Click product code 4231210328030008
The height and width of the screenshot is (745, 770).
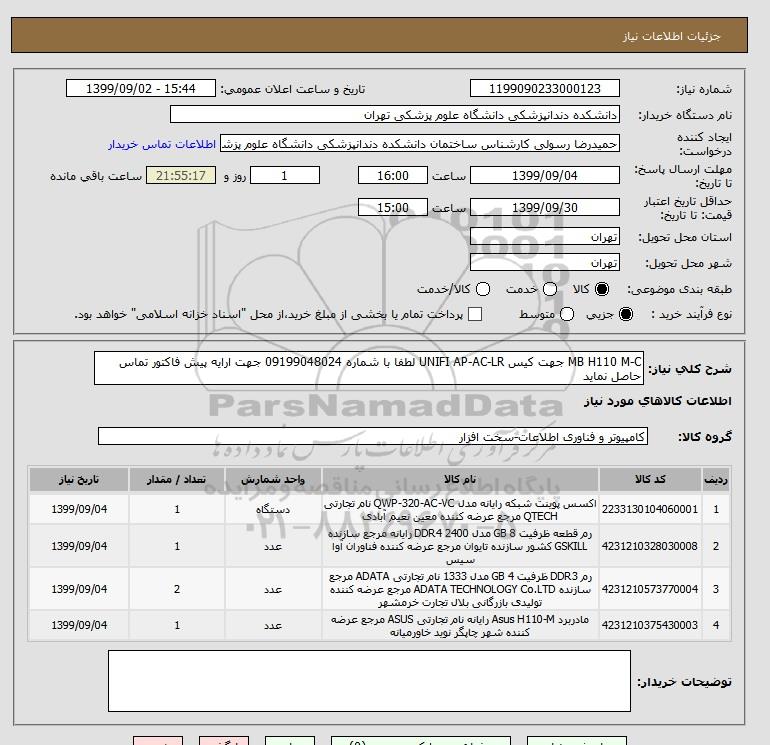650,546
